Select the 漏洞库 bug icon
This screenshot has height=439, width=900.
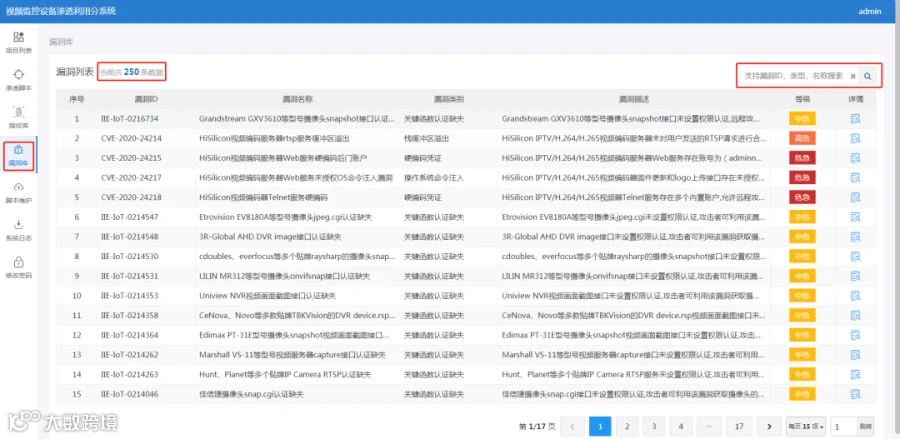coord(18,150)
